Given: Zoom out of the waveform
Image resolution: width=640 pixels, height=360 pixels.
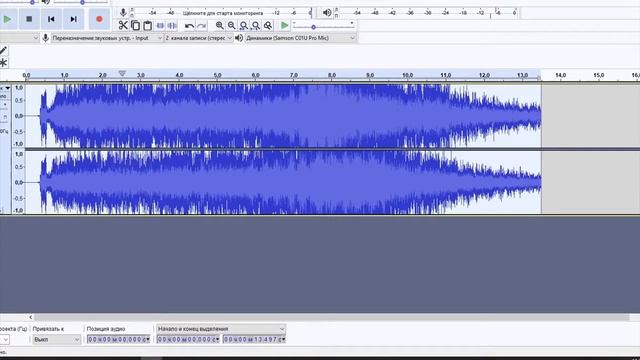Looking at the screenshot, I should pyautogui.click(x=231, y=25).
